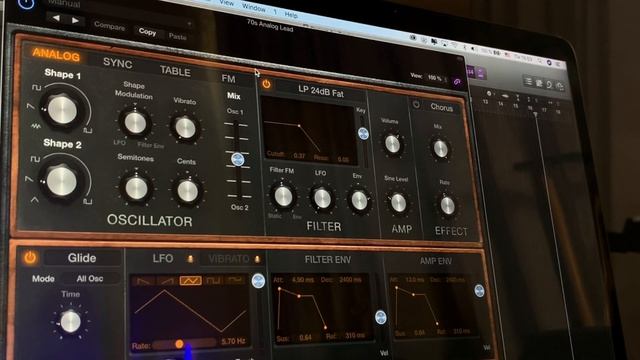Select the descending sawtooth LFO waveform
This screenshot has width=640, height=360.
pos(144,280)
